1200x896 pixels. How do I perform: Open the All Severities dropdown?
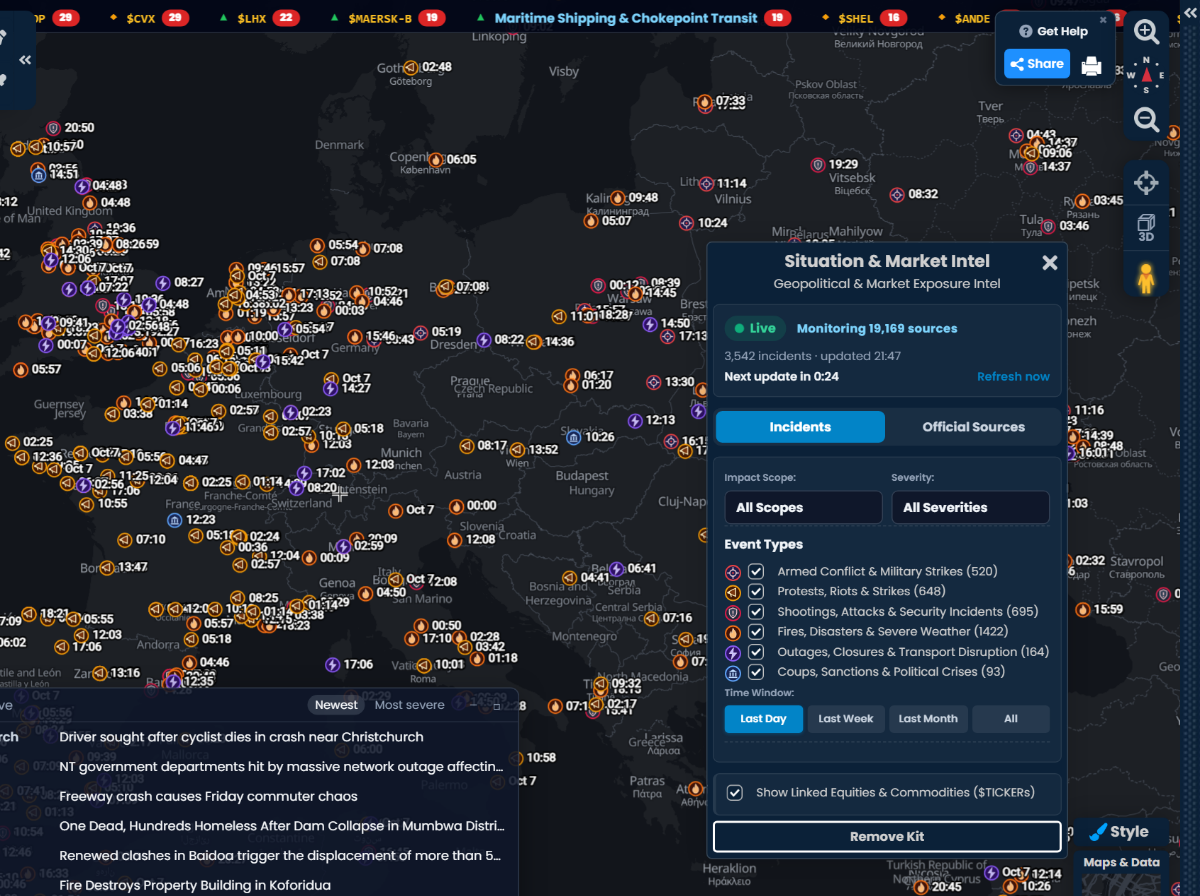point(970,507)
